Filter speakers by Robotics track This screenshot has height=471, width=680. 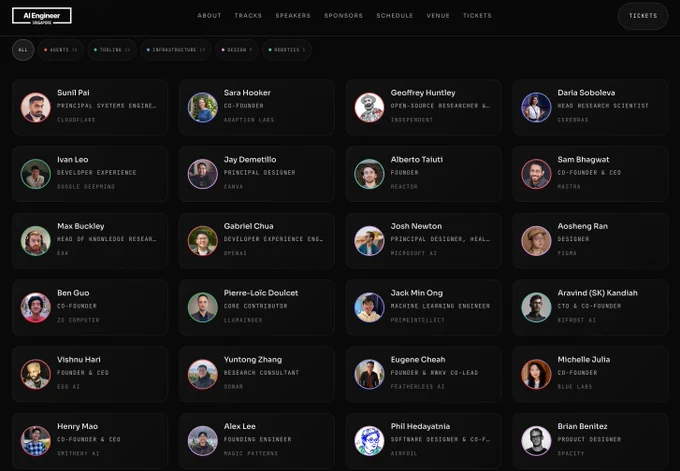[287, 50]
